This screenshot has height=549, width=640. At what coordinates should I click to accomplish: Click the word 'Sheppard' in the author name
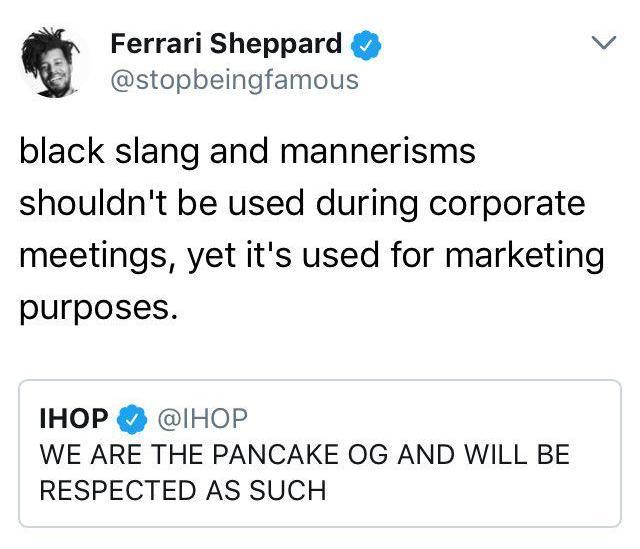[x=276, y=44]
